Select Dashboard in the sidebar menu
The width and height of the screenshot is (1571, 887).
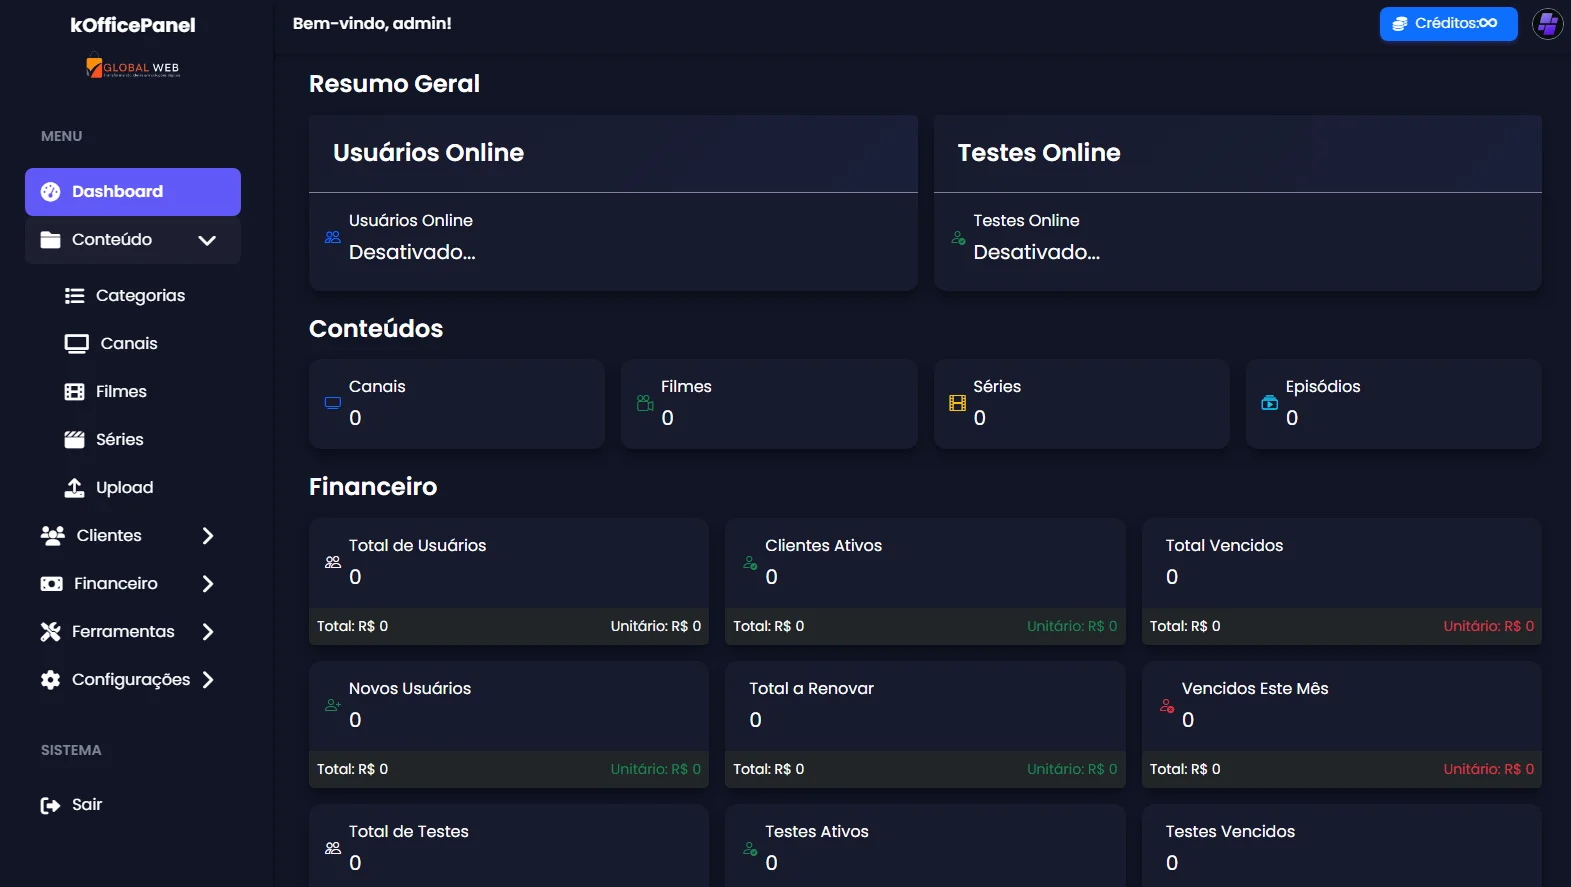(x=132, y=192)
